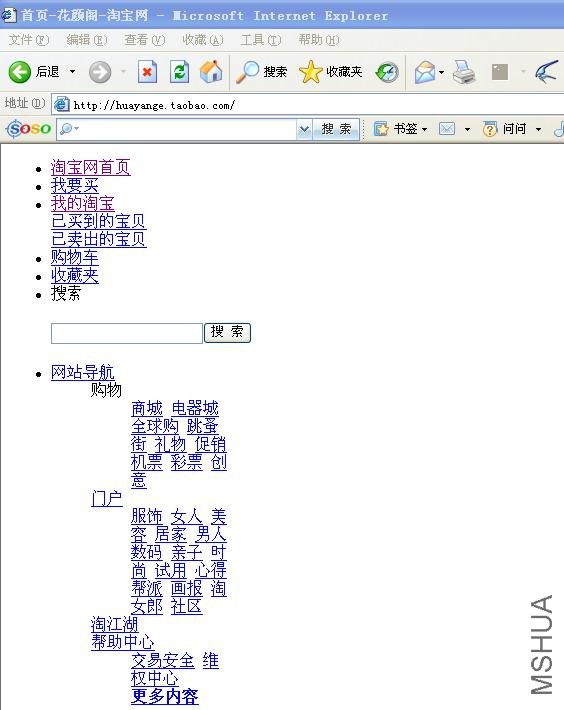Open the 社区 link
564x710 pixels.
pyautogui.click(x=186, y=606)
